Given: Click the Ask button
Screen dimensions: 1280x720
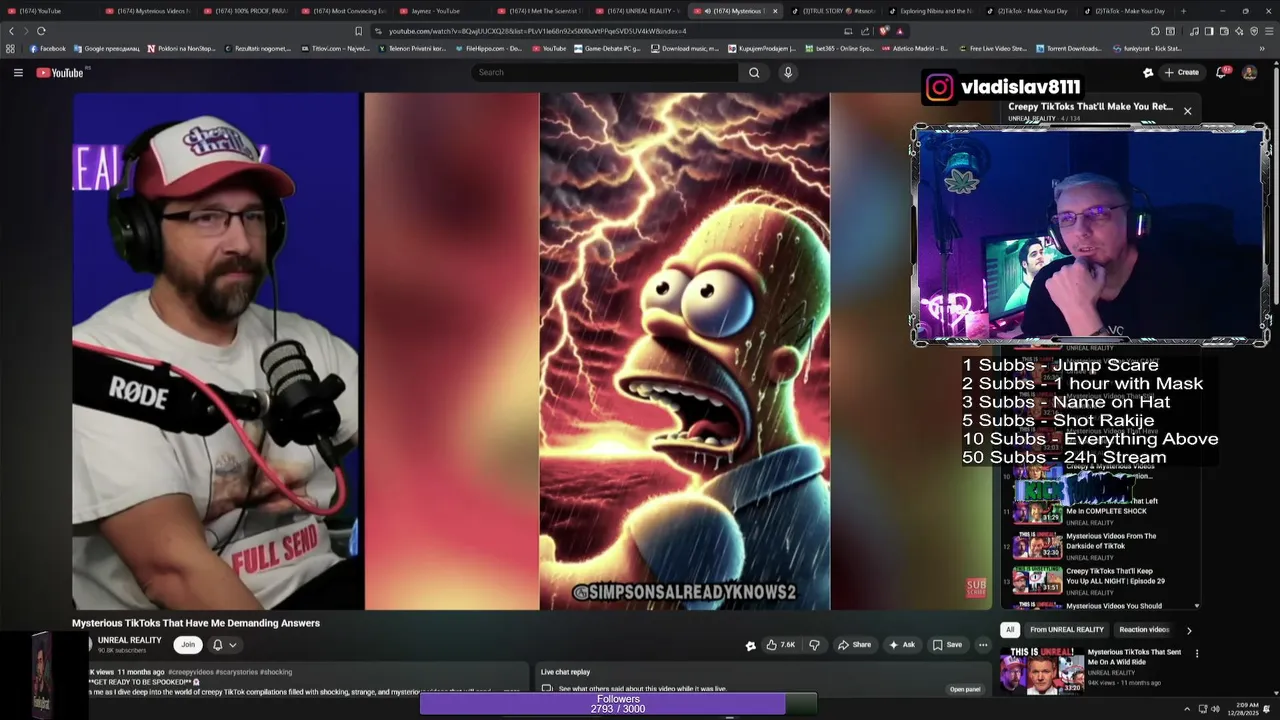Looking at the screenshot, I should click(902, 645).
